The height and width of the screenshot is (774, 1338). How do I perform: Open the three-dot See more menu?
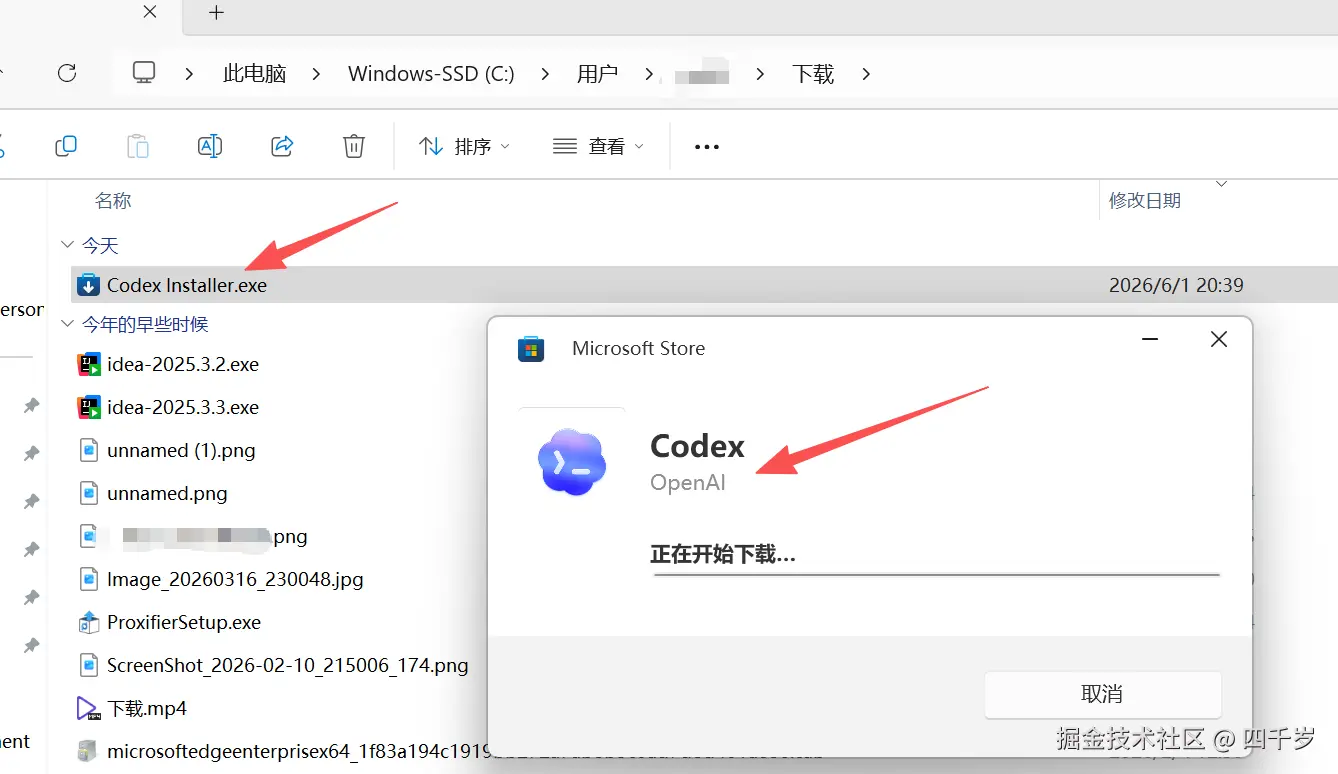coord(707,147)
